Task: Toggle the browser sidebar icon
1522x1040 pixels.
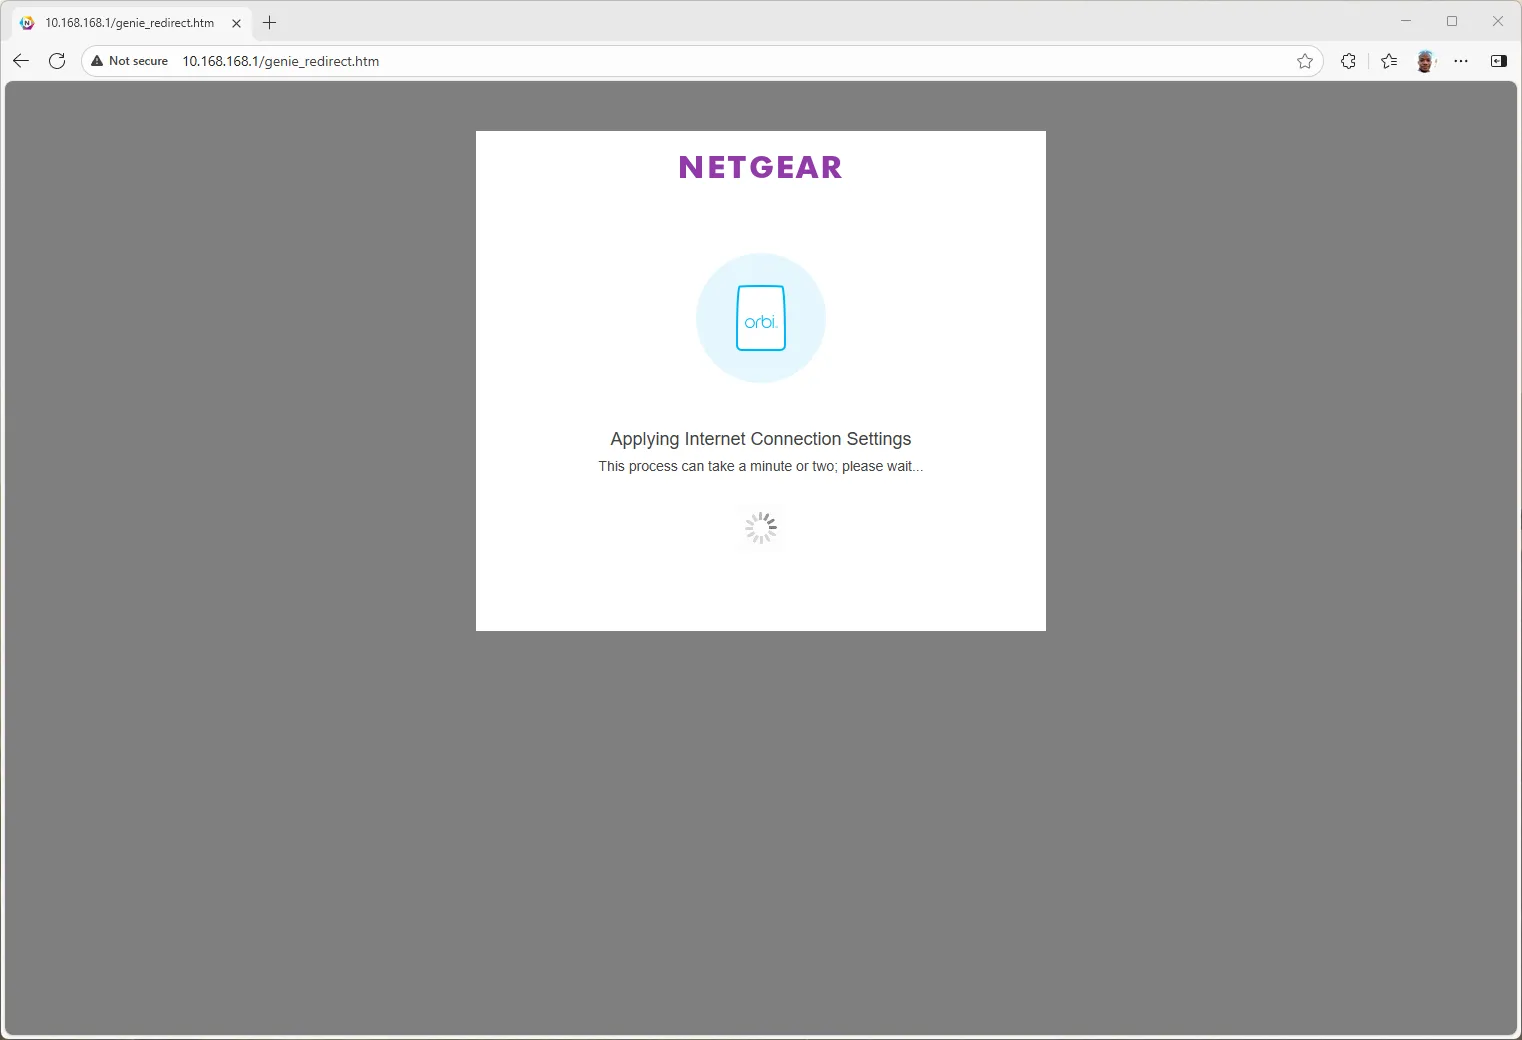Action: (1498, 61)
